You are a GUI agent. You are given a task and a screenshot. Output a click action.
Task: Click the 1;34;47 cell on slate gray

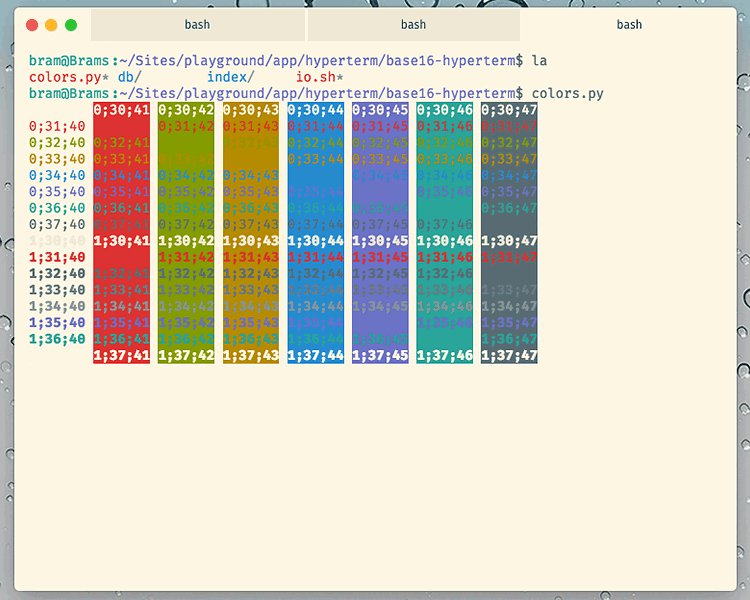click(509, 306)
